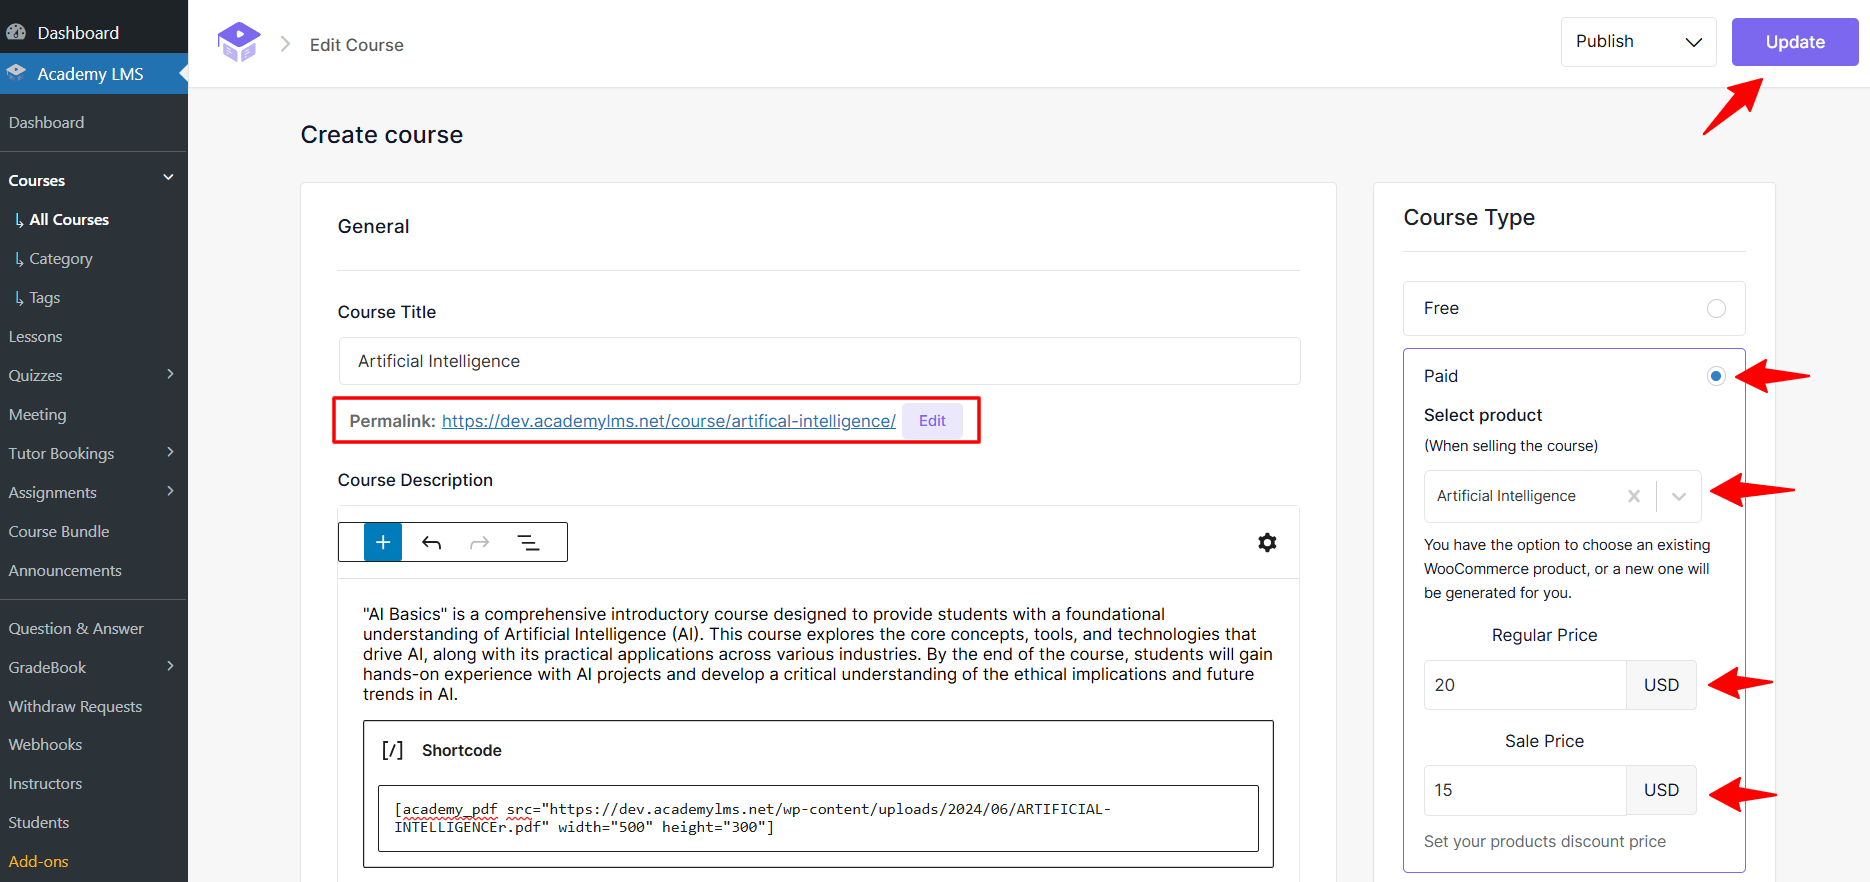Screen dimensions: 1870x882
Task: Open the course permalink URL
Action: click(x=668, y=421)
